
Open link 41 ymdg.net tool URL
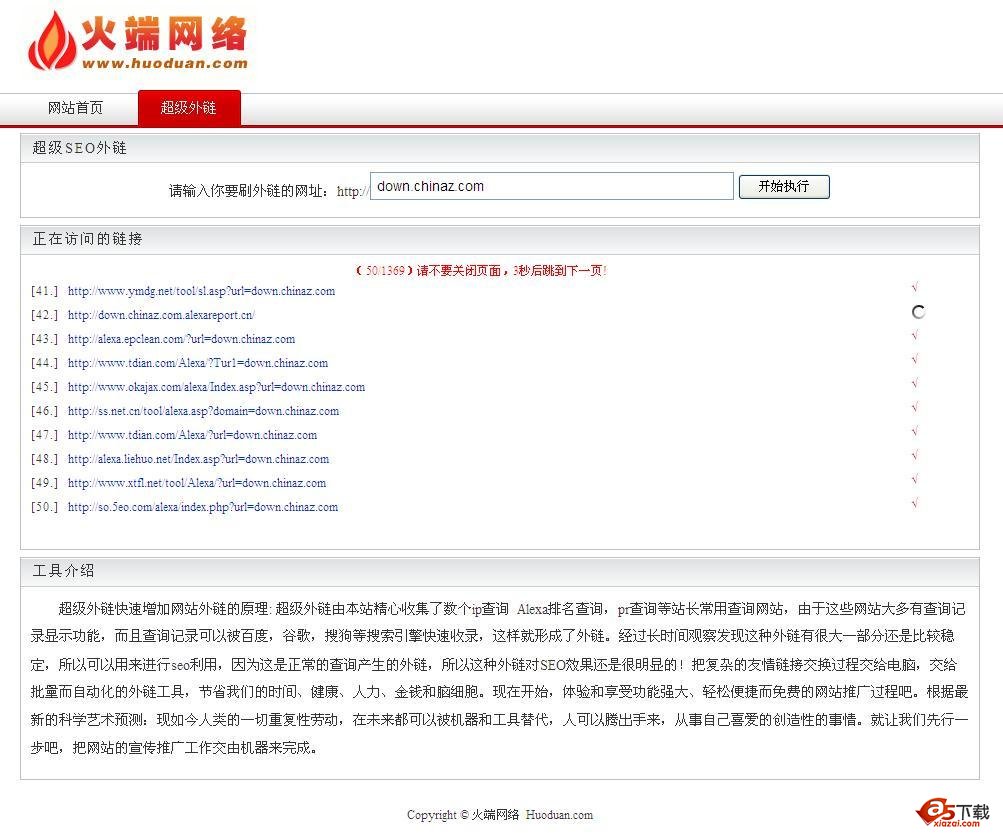coord(201,291)
